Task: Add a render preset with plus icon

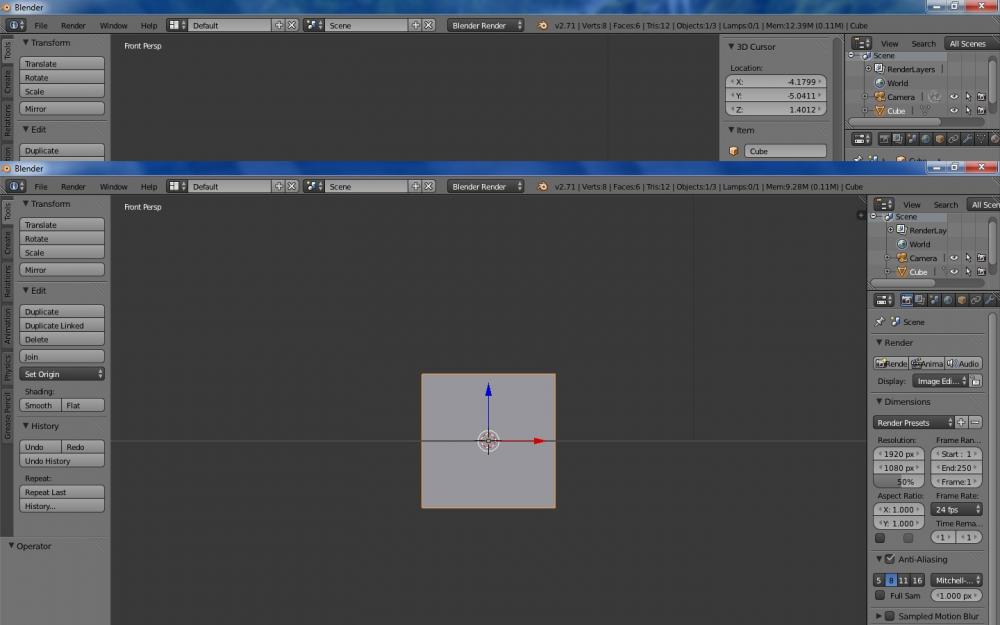Action: click(961, 422)
